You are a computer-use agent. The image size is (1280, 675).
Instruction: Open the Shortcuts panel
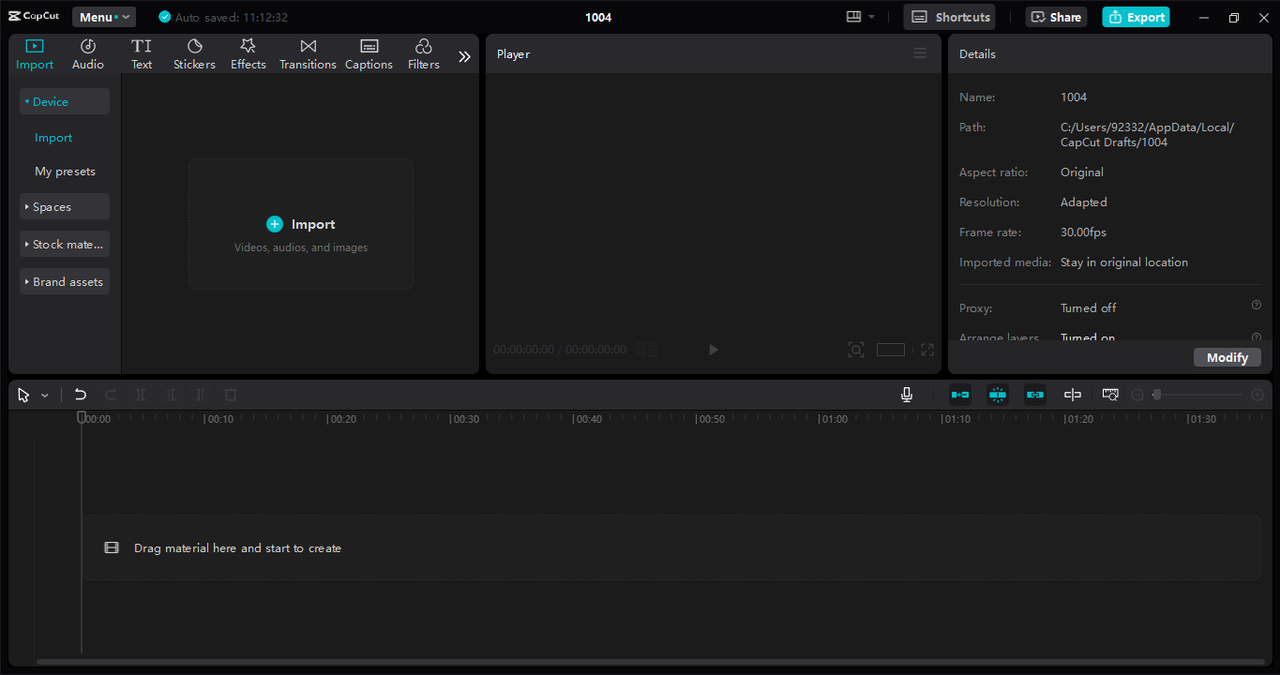click(x=949, y=17)
